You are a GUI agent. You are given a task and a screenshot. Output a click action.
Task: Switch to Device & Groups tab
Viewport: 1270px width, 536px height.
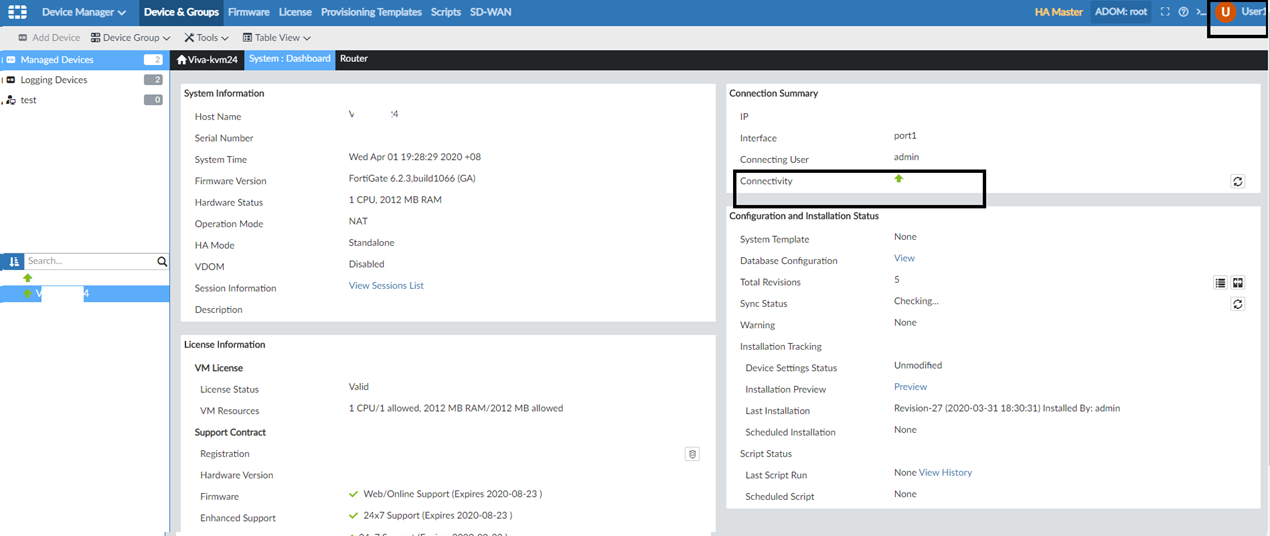tap(180, 12)
